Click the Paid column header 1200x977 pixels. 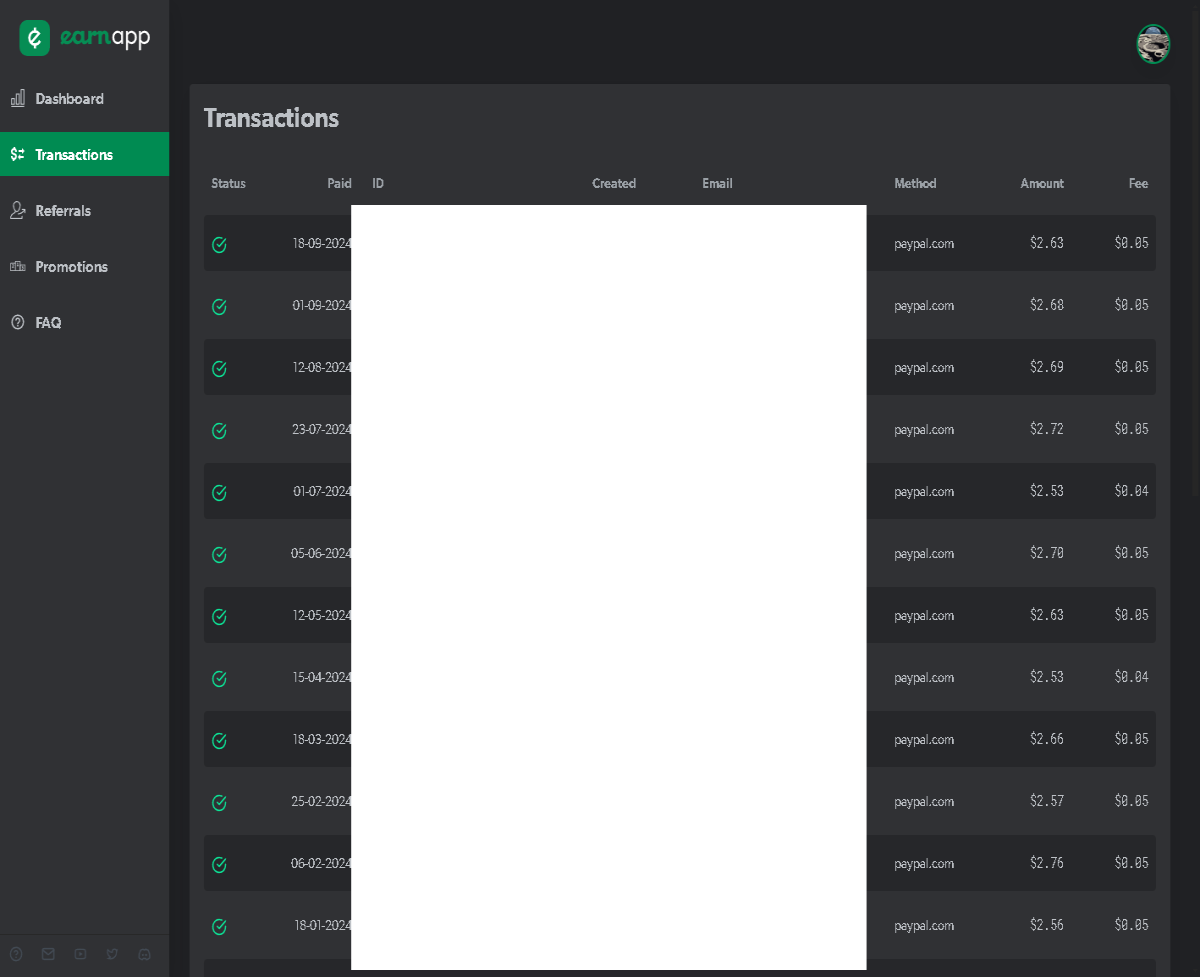click(x=339, y=184)
